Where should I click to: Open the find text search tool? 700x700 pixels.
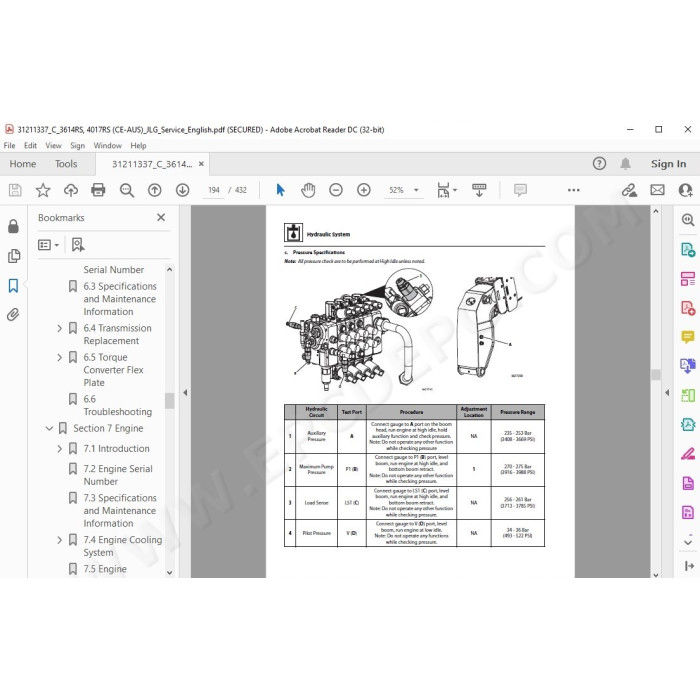(127, 190)
